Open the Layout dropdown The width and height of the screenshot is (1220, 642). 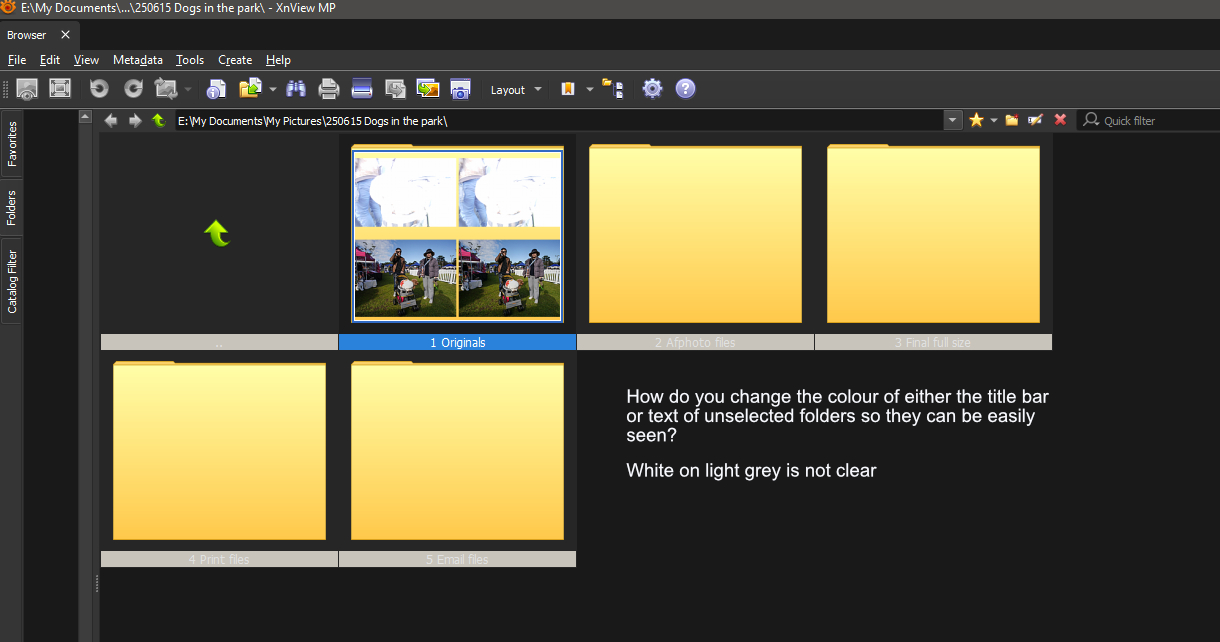click(x=516, y=89)
